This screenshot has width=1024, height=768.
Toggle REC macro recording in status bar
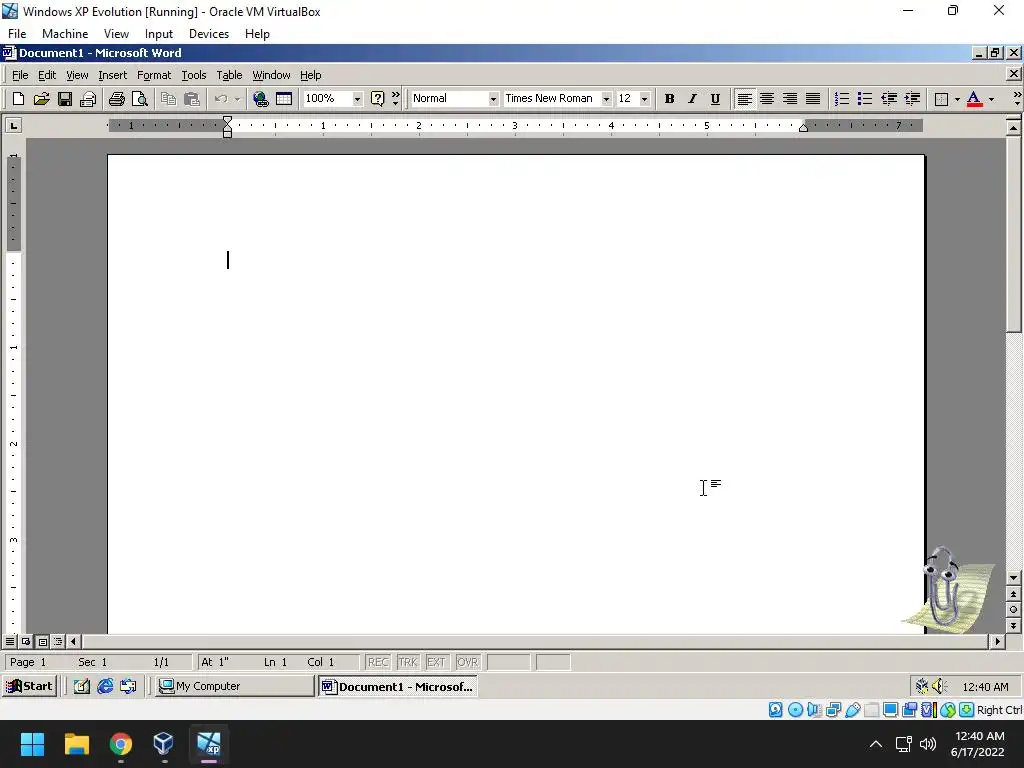378,662
